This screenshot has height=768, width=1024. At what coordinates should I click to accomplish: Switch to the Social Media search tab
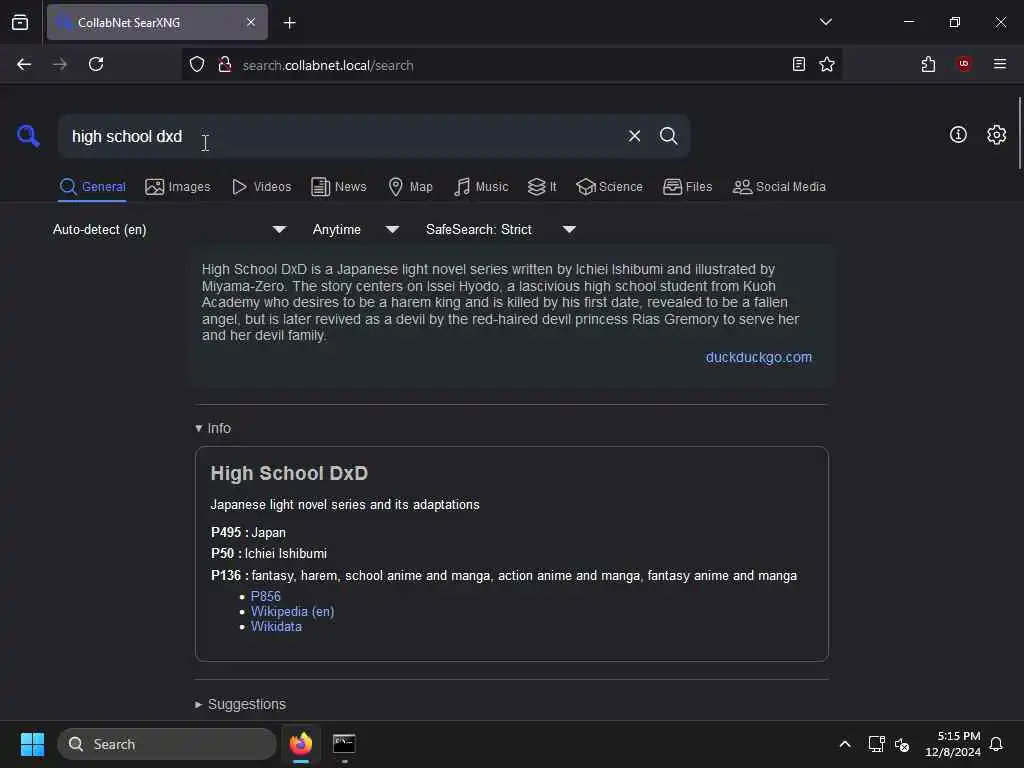[x=779, y=187]
